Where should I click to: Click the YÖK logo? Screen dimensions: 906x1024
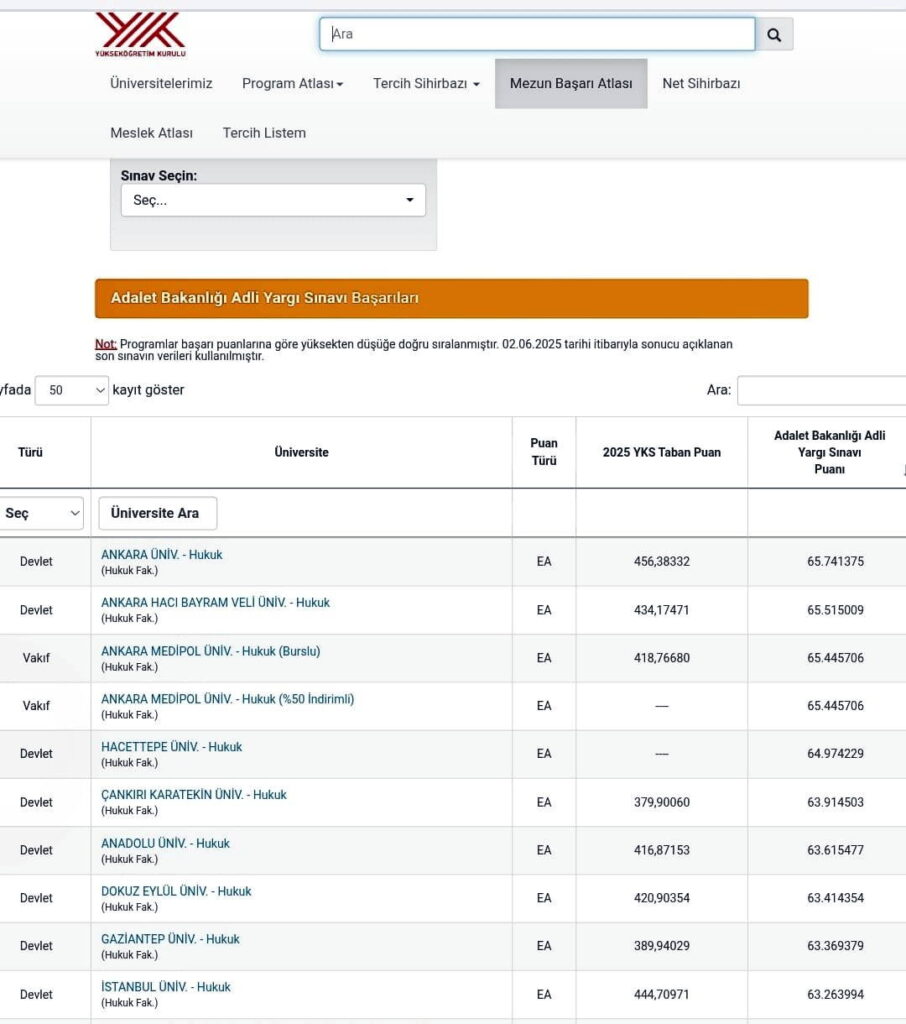(x=140, y=33)
